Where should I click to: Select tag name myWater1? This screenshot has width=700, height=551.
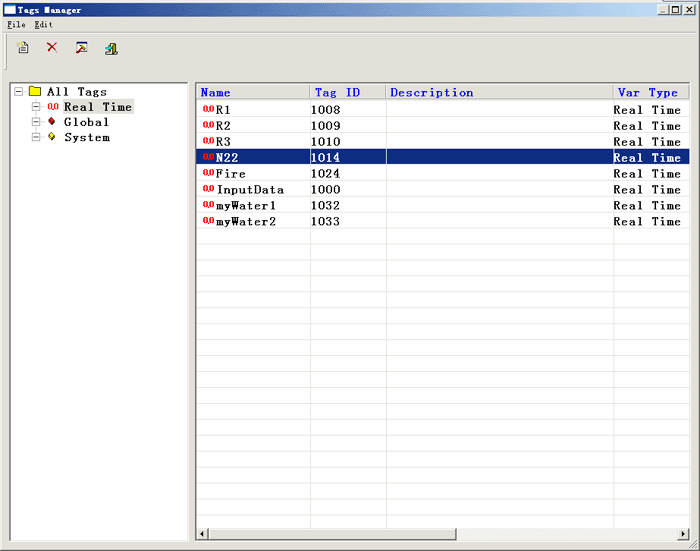tap(246, 205)
